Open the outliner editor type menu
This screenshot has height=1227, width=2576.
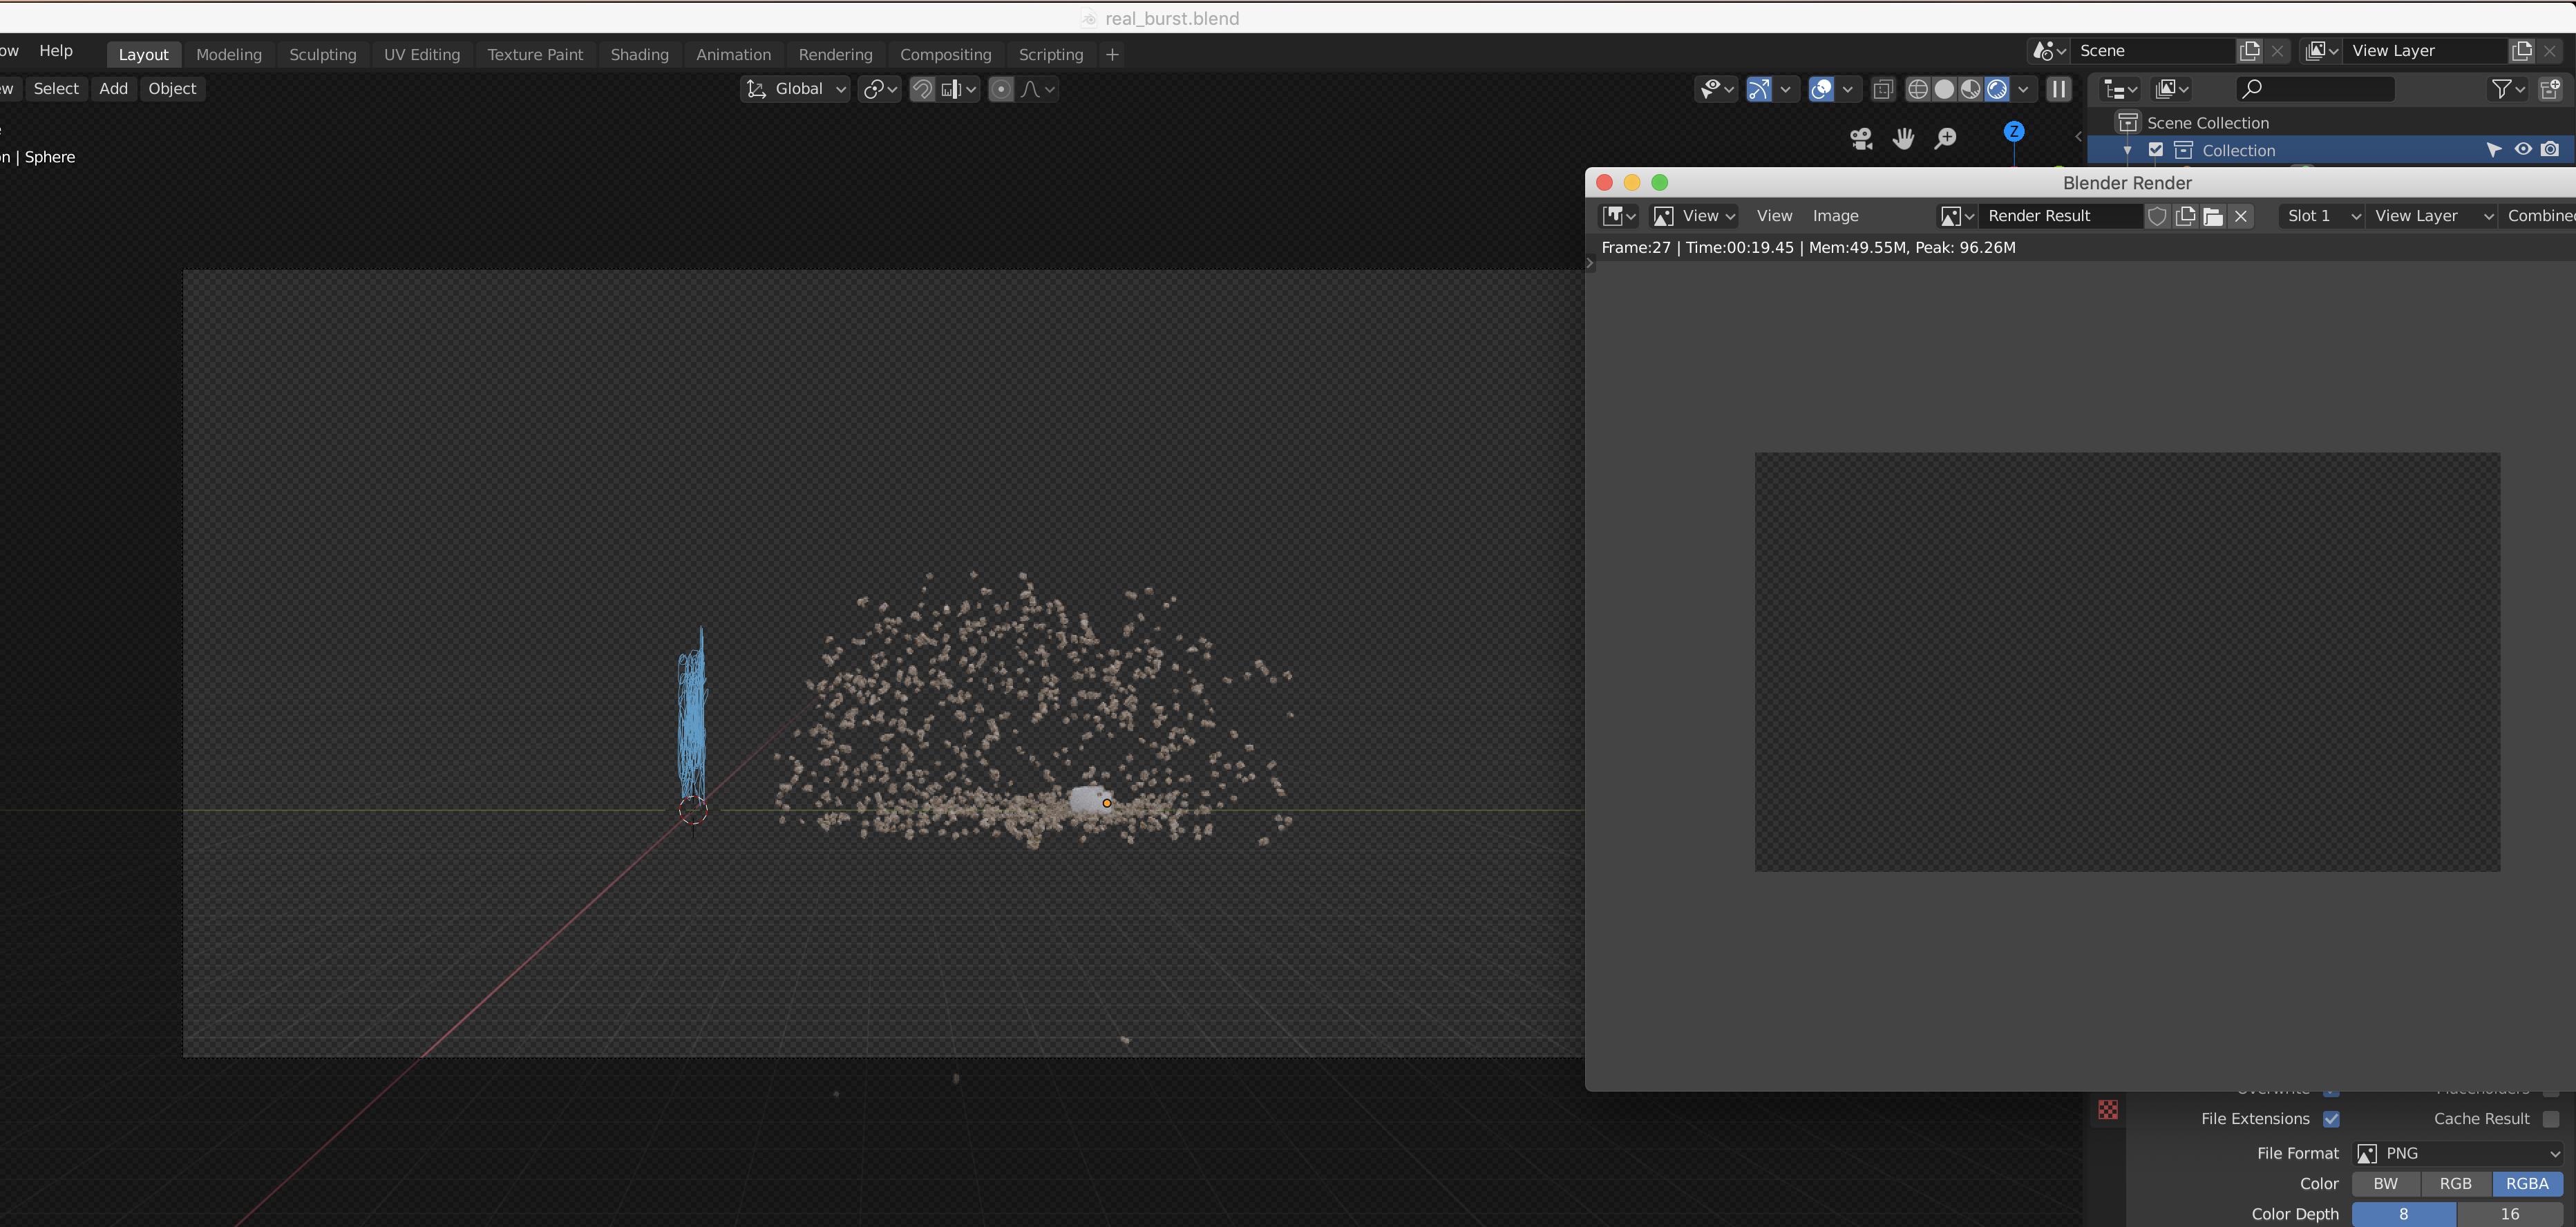coord(2120,89)
